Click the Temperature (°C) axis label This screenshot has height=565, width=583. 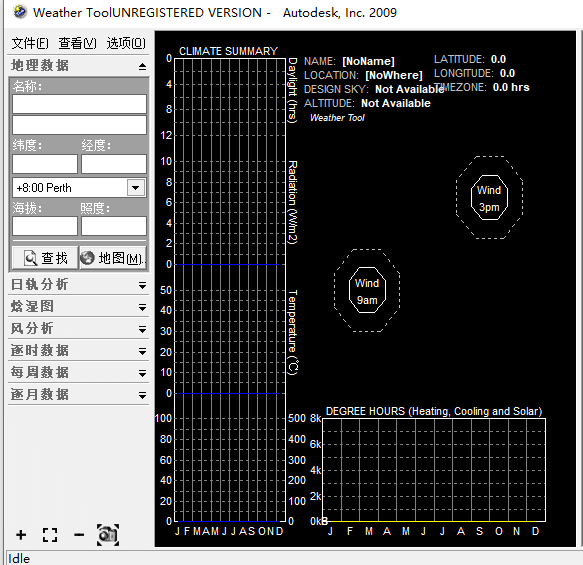(293, 333)
